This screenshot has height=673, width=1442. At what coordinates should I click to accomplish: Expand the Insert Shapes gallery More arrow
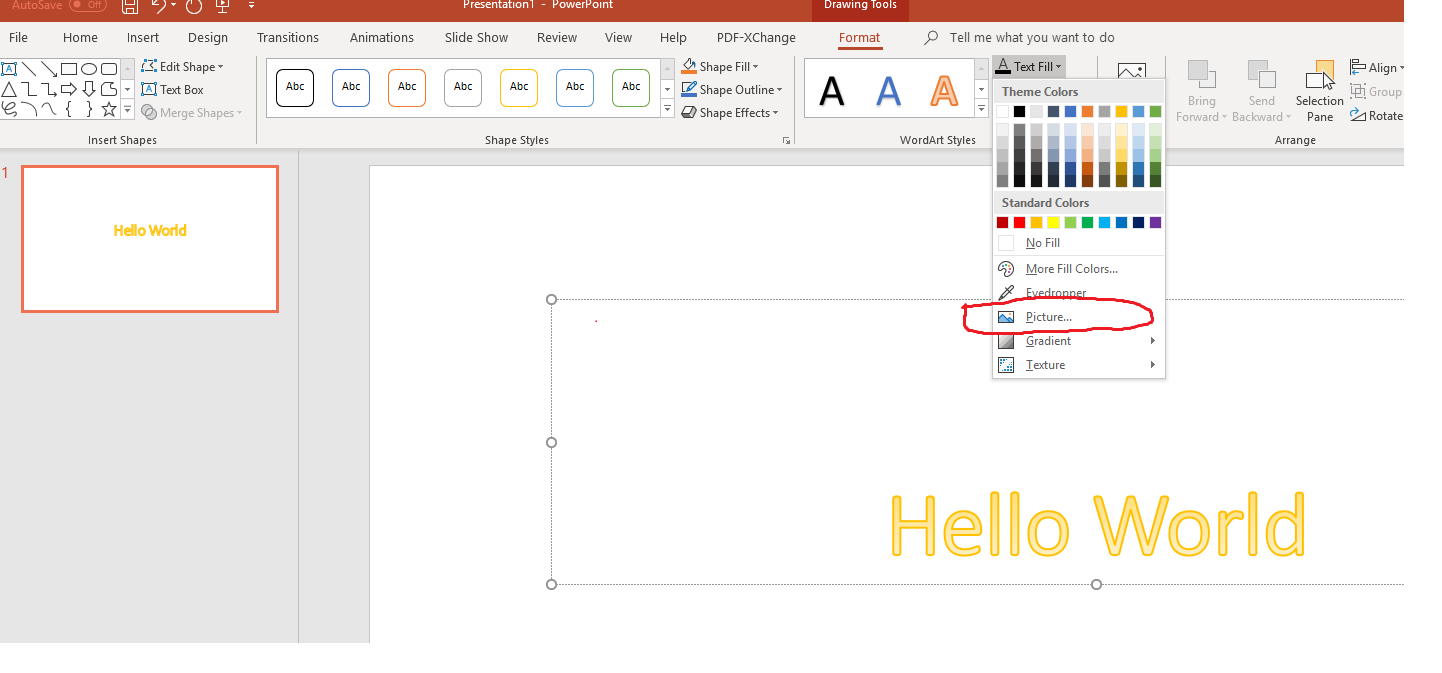(x=127, y=109)
